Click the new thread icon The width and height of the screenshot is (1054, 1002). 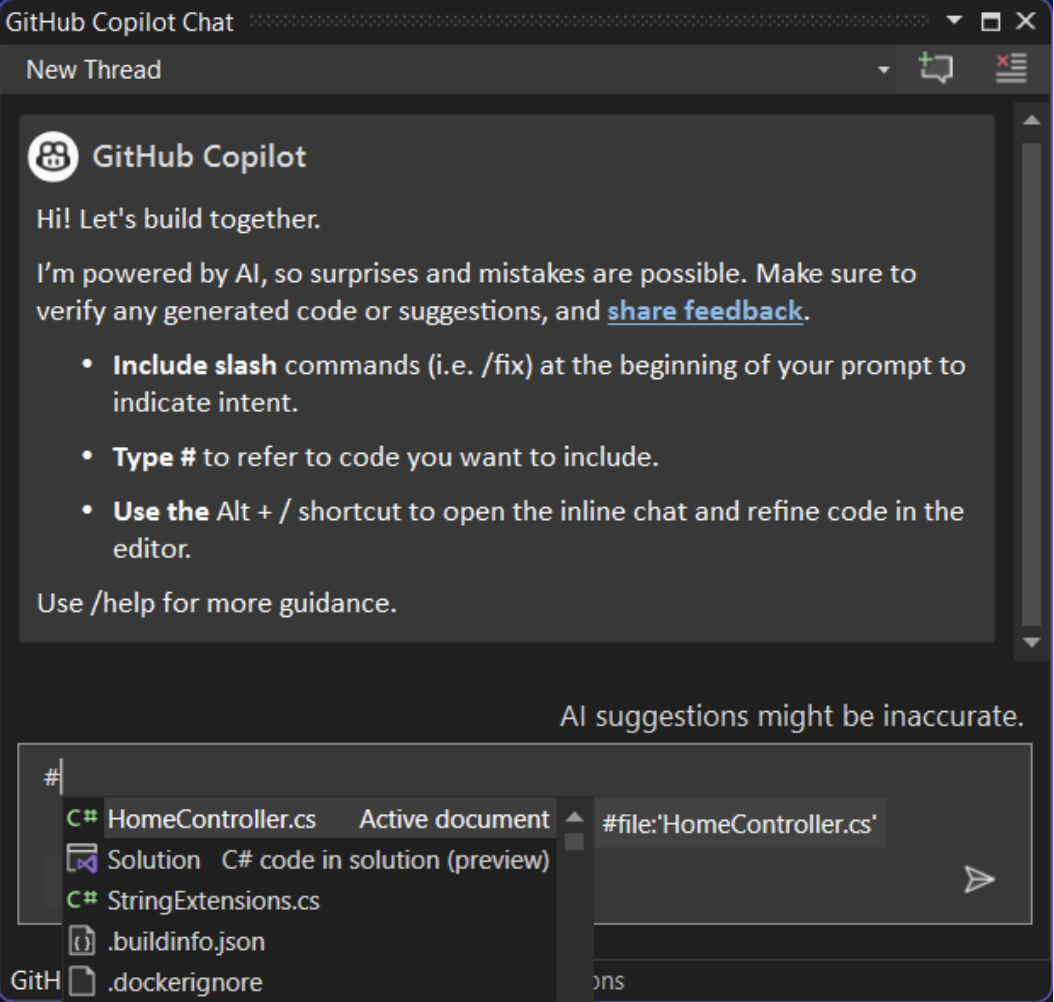(x=935, y=69)
